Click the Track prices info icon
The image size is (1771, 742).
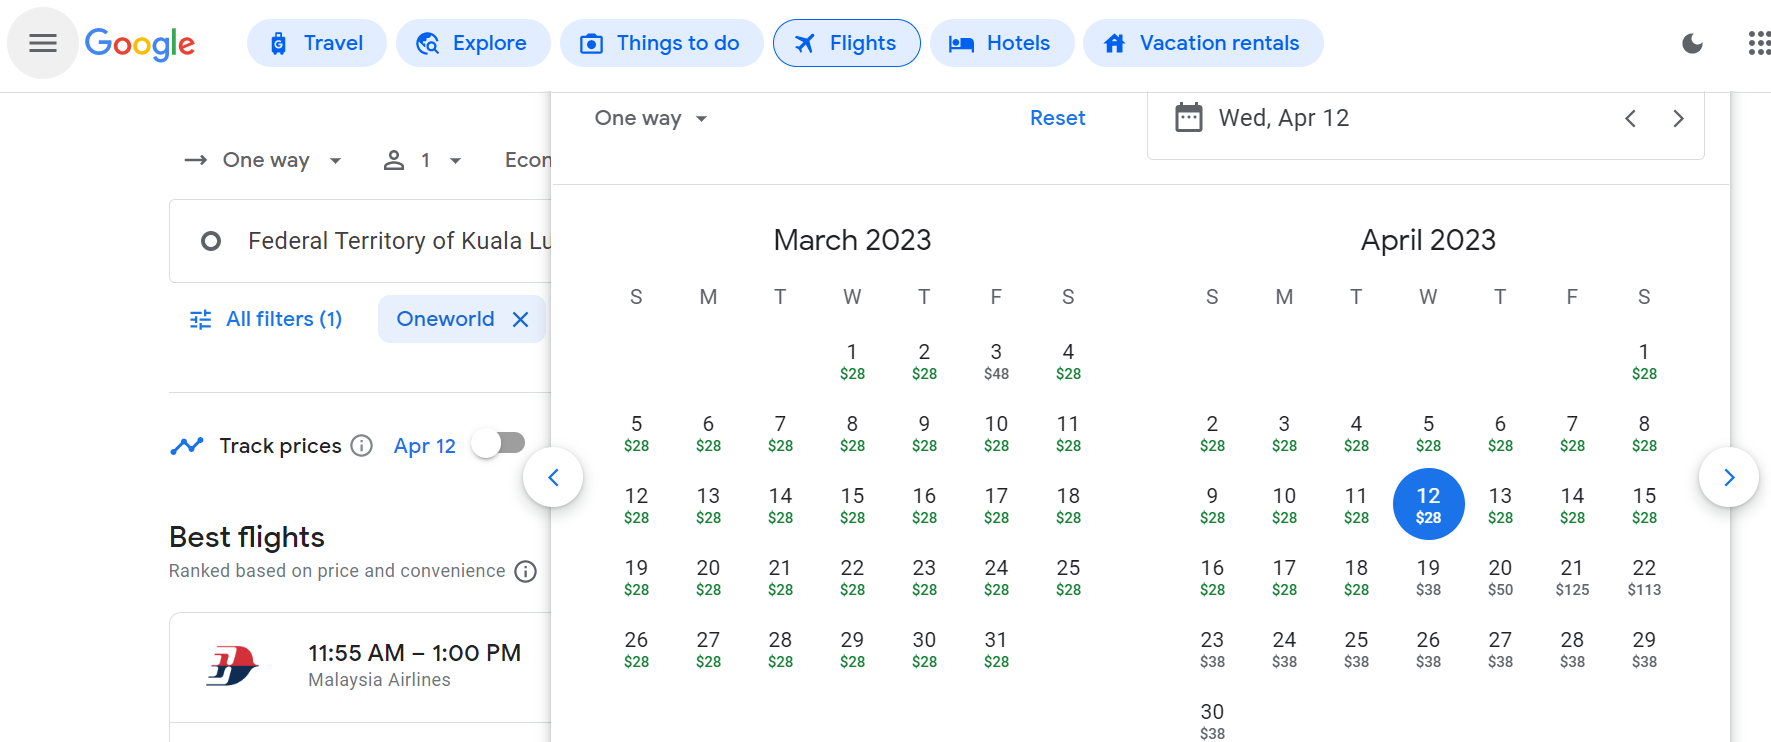click(x=361, y=446)
